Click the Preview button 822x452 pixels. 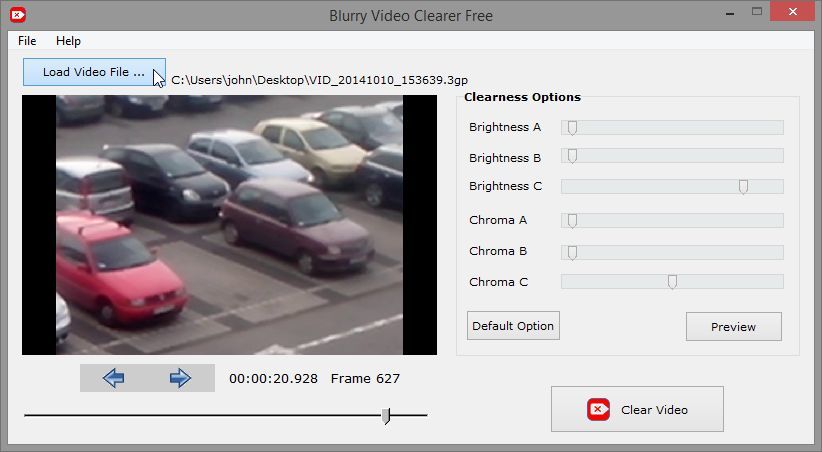tap(733, 327)
